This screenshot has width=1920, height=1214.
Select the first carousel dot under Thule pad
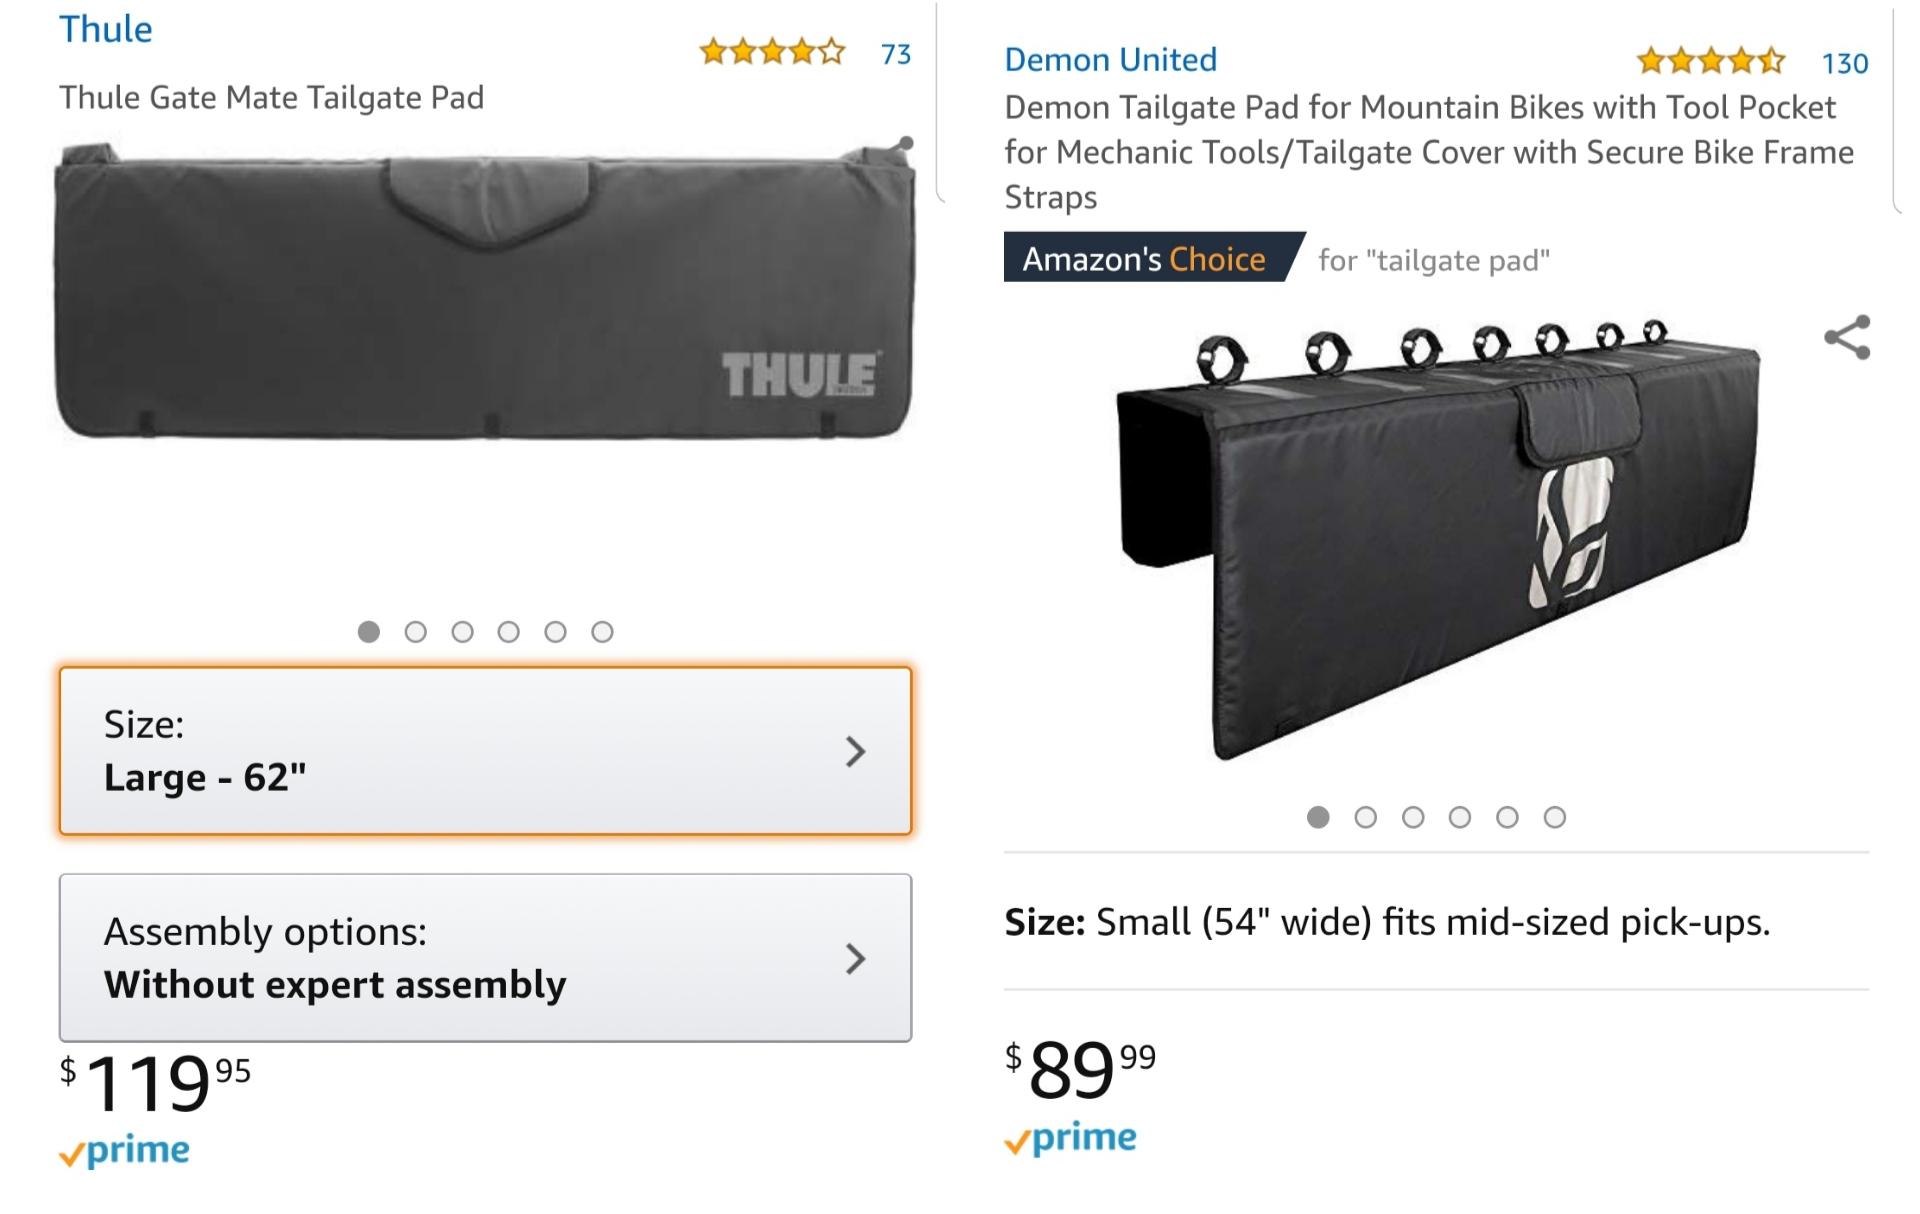pyautogui.click(x=371, y=630)
